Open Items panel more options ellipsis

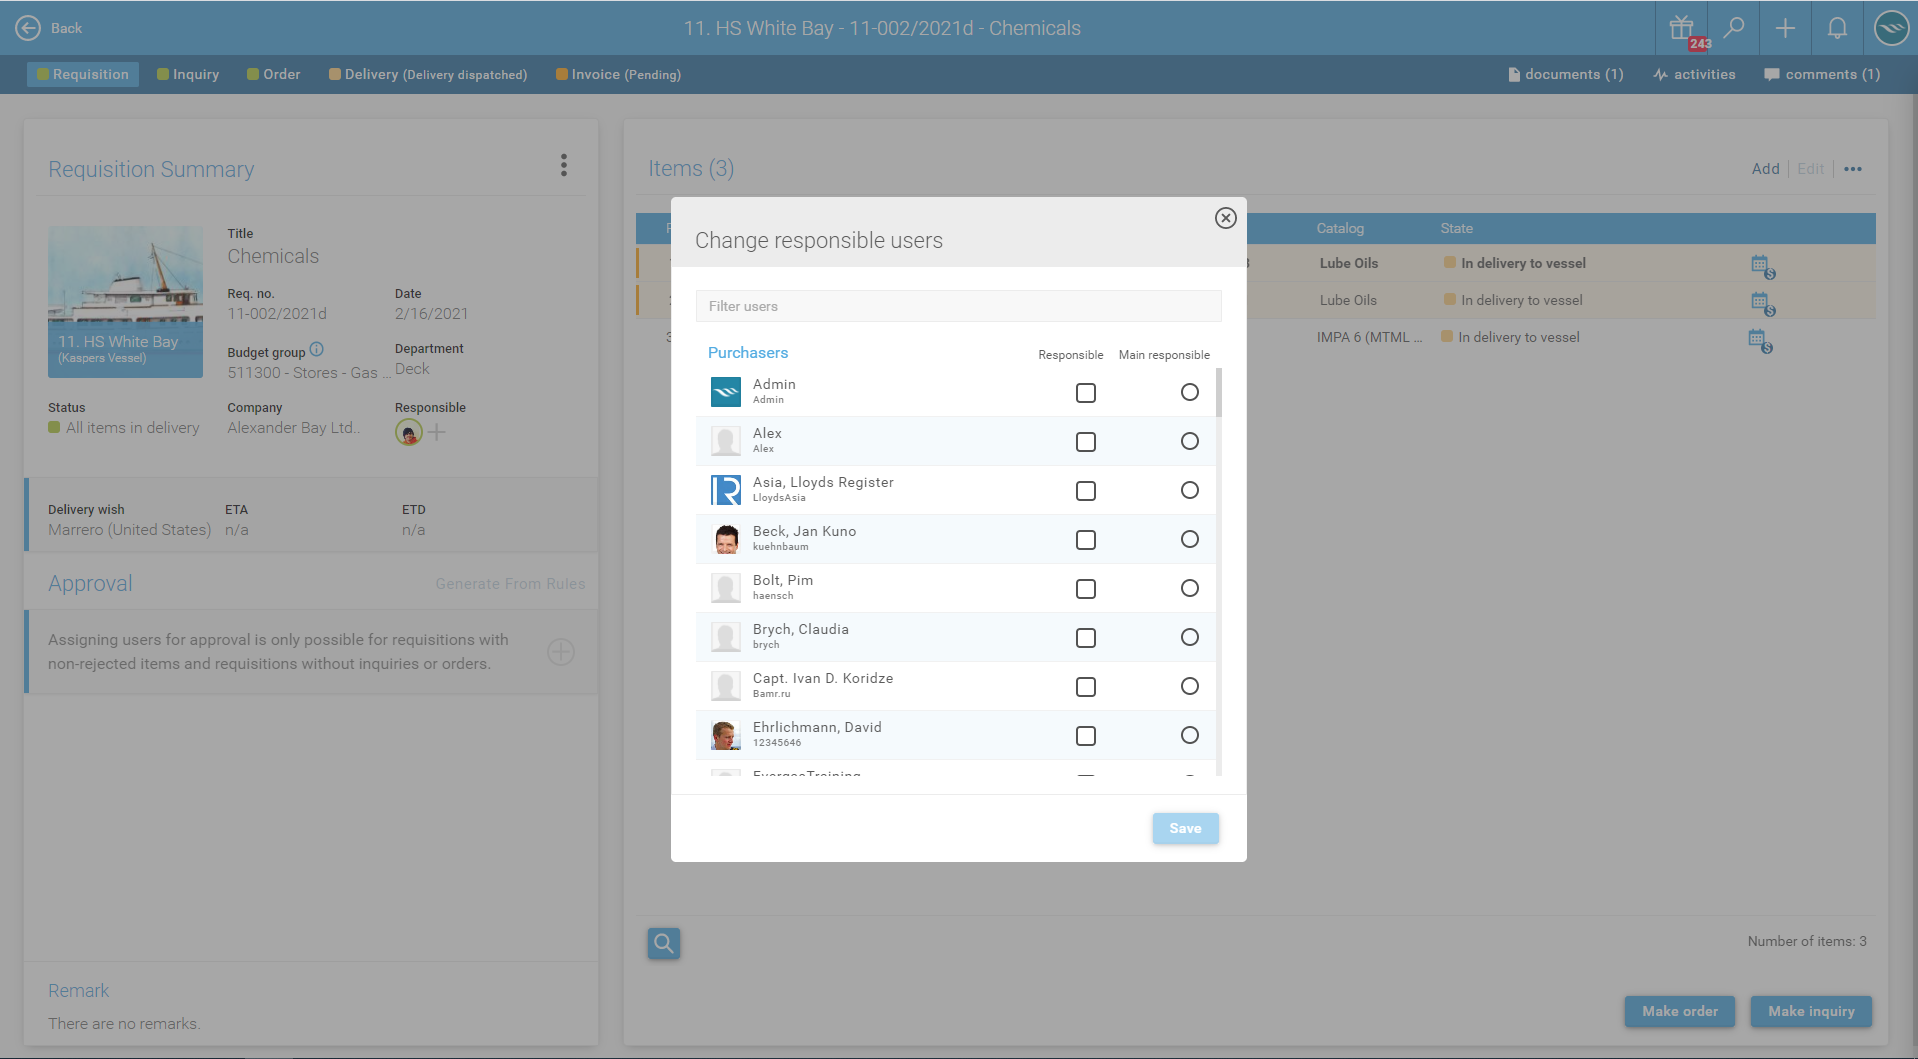coord(1853,169)
